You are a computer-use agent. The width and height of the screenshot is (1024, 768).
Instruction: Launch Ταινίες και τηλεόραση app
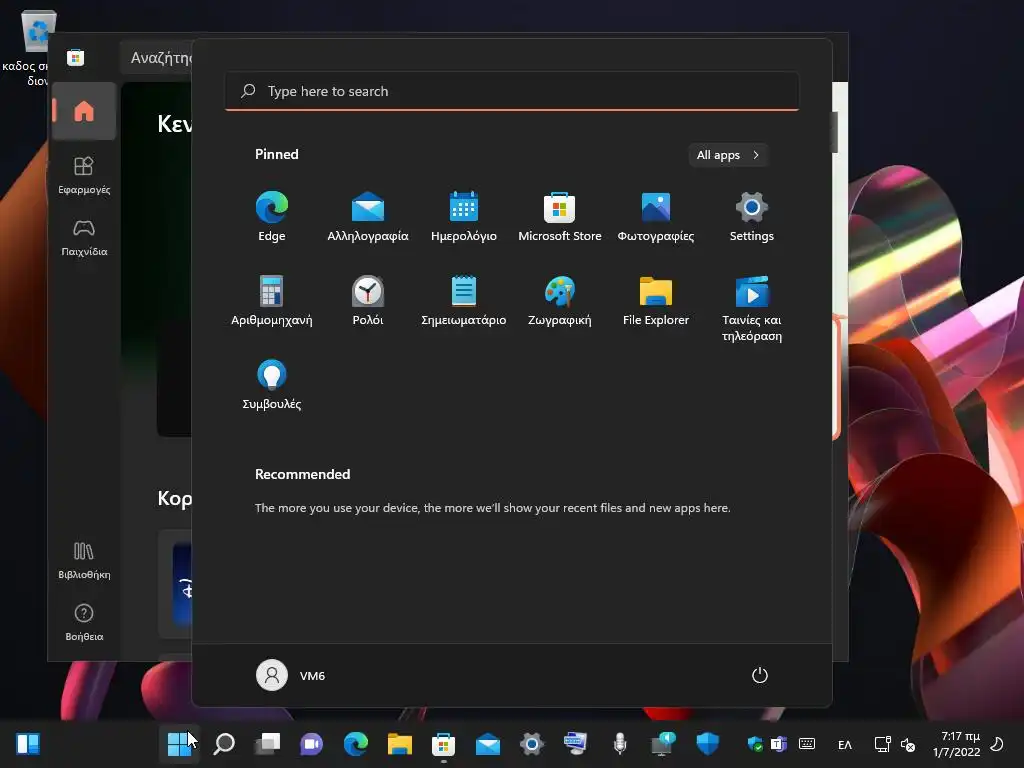pos(752,309)
